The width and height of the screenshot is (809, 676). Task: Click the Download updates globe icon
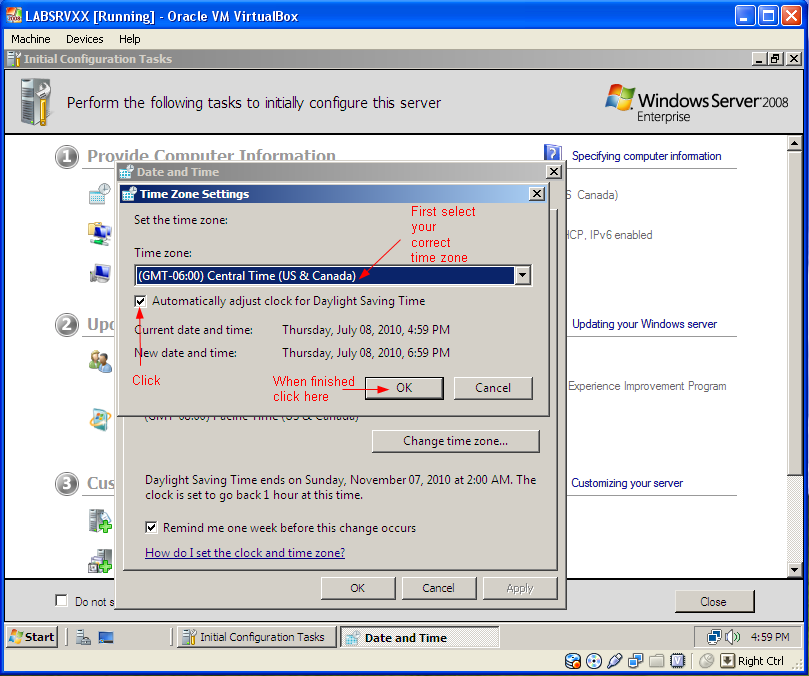coord(100,419)
